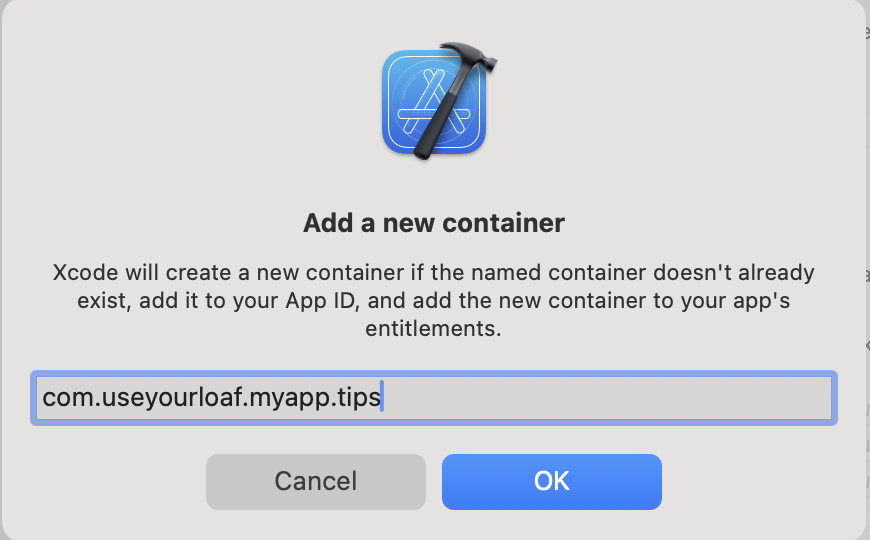Click the hammer handle on Xcode icon
Image resolution: width=870 pixels, height=540 pixels.
click(436, 119)
